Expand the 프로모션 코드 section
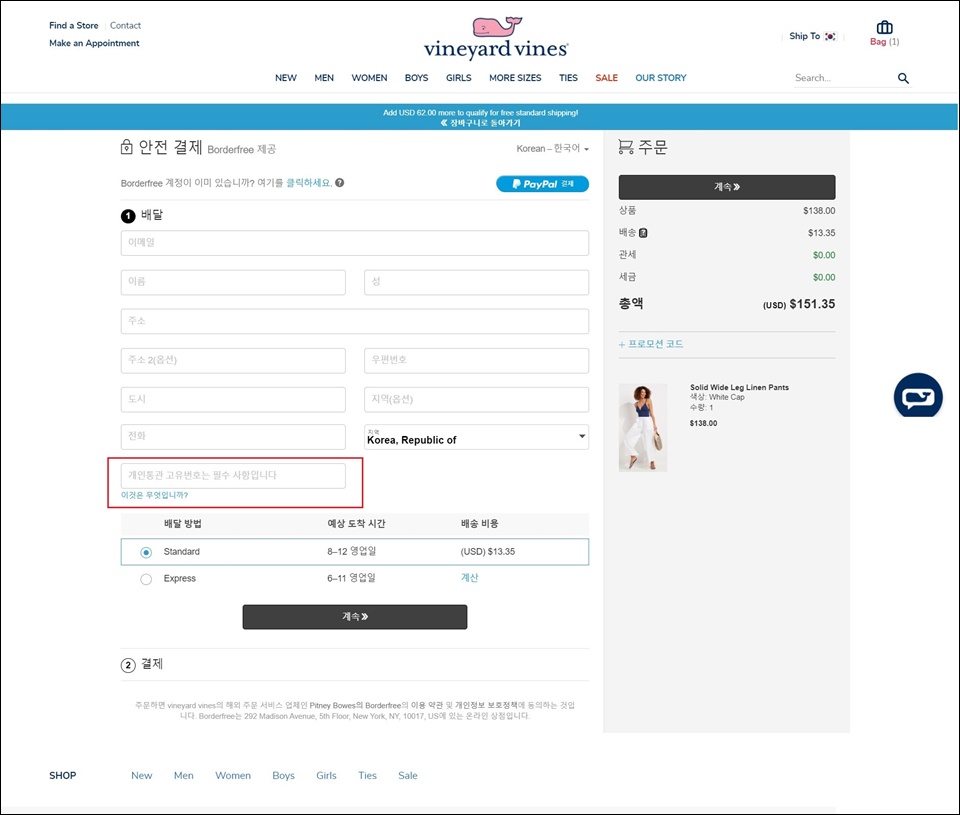This screenshot has width=960, height=815. [651, 344]
